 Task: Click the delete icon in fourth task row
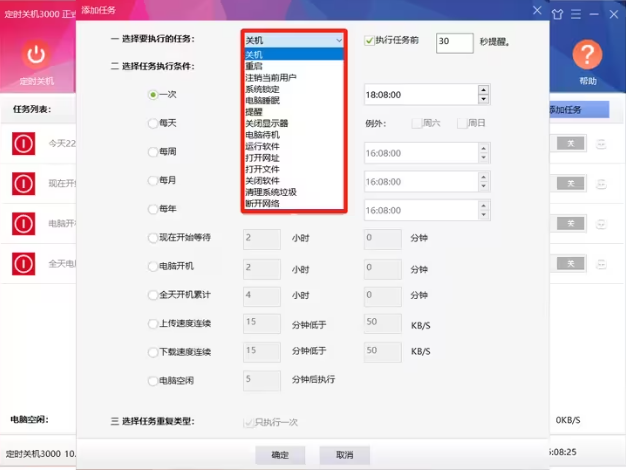coord(601,264)
